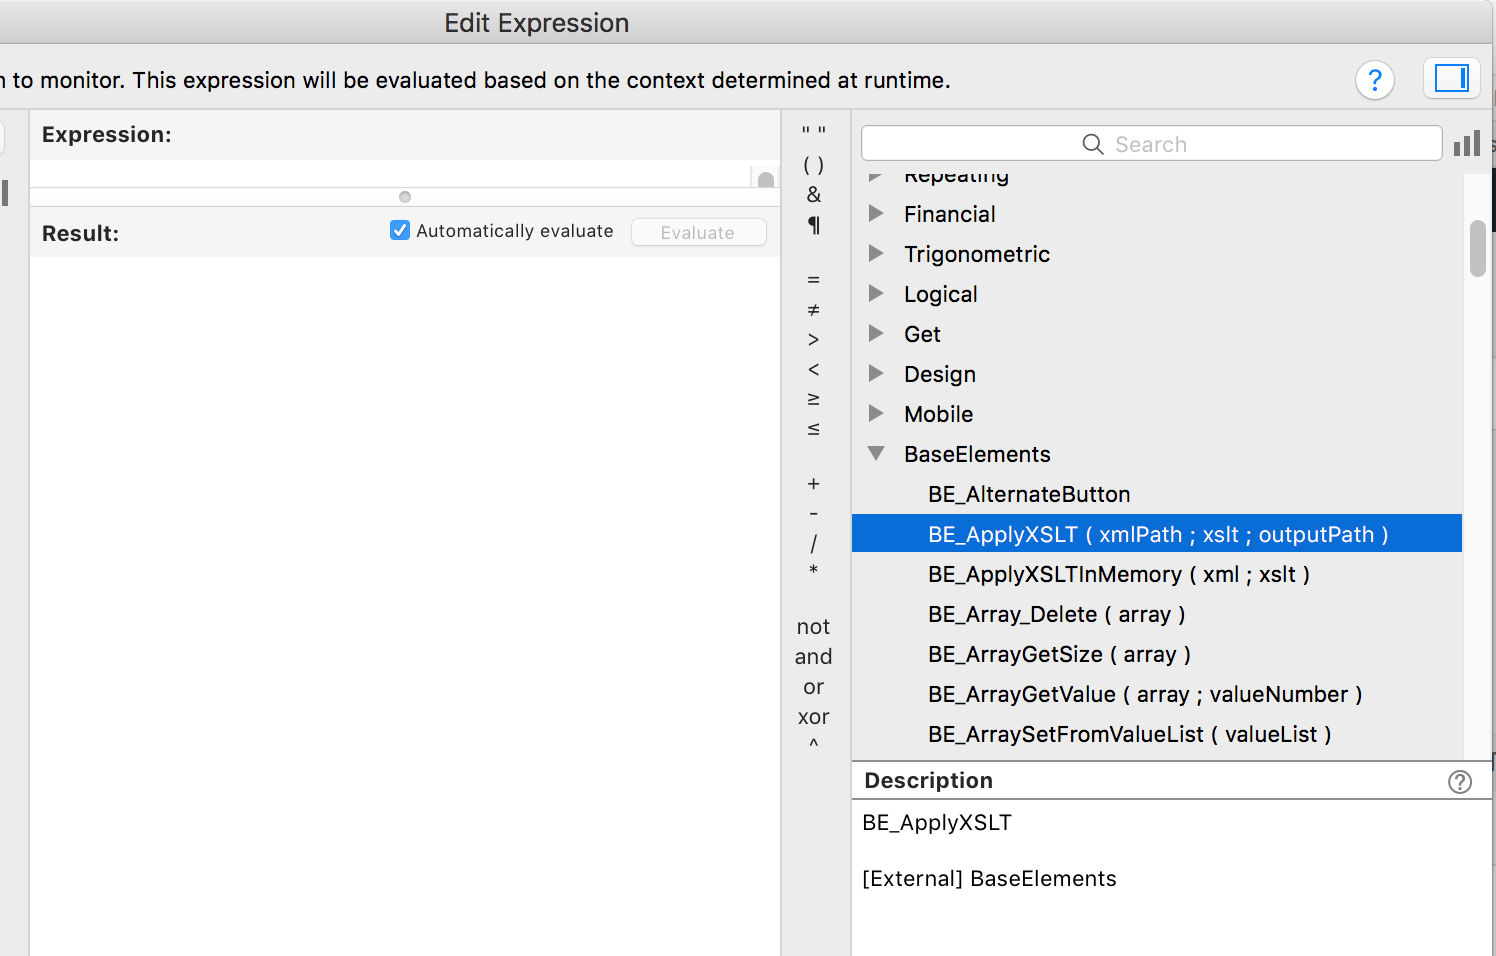This screenshot has height=956, width=1496.
Task: Click the Evaluate button
Action: tap(698, 231)
